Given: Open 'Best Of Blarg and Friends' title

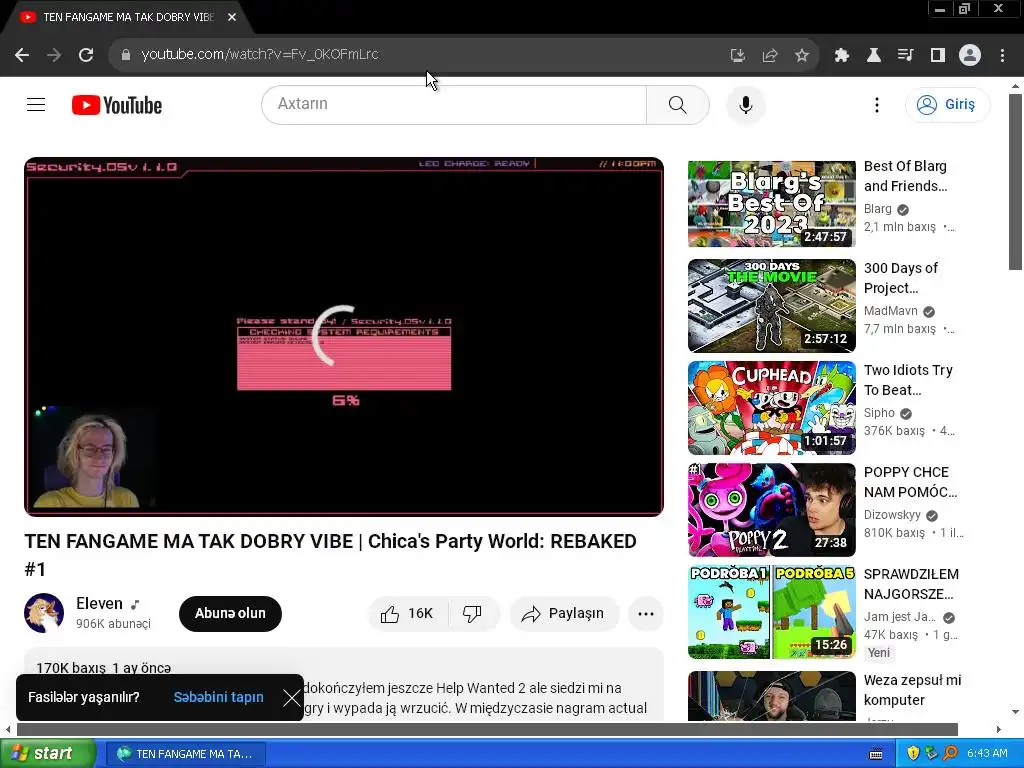Looking at the screenshot, I should (905, 176).
